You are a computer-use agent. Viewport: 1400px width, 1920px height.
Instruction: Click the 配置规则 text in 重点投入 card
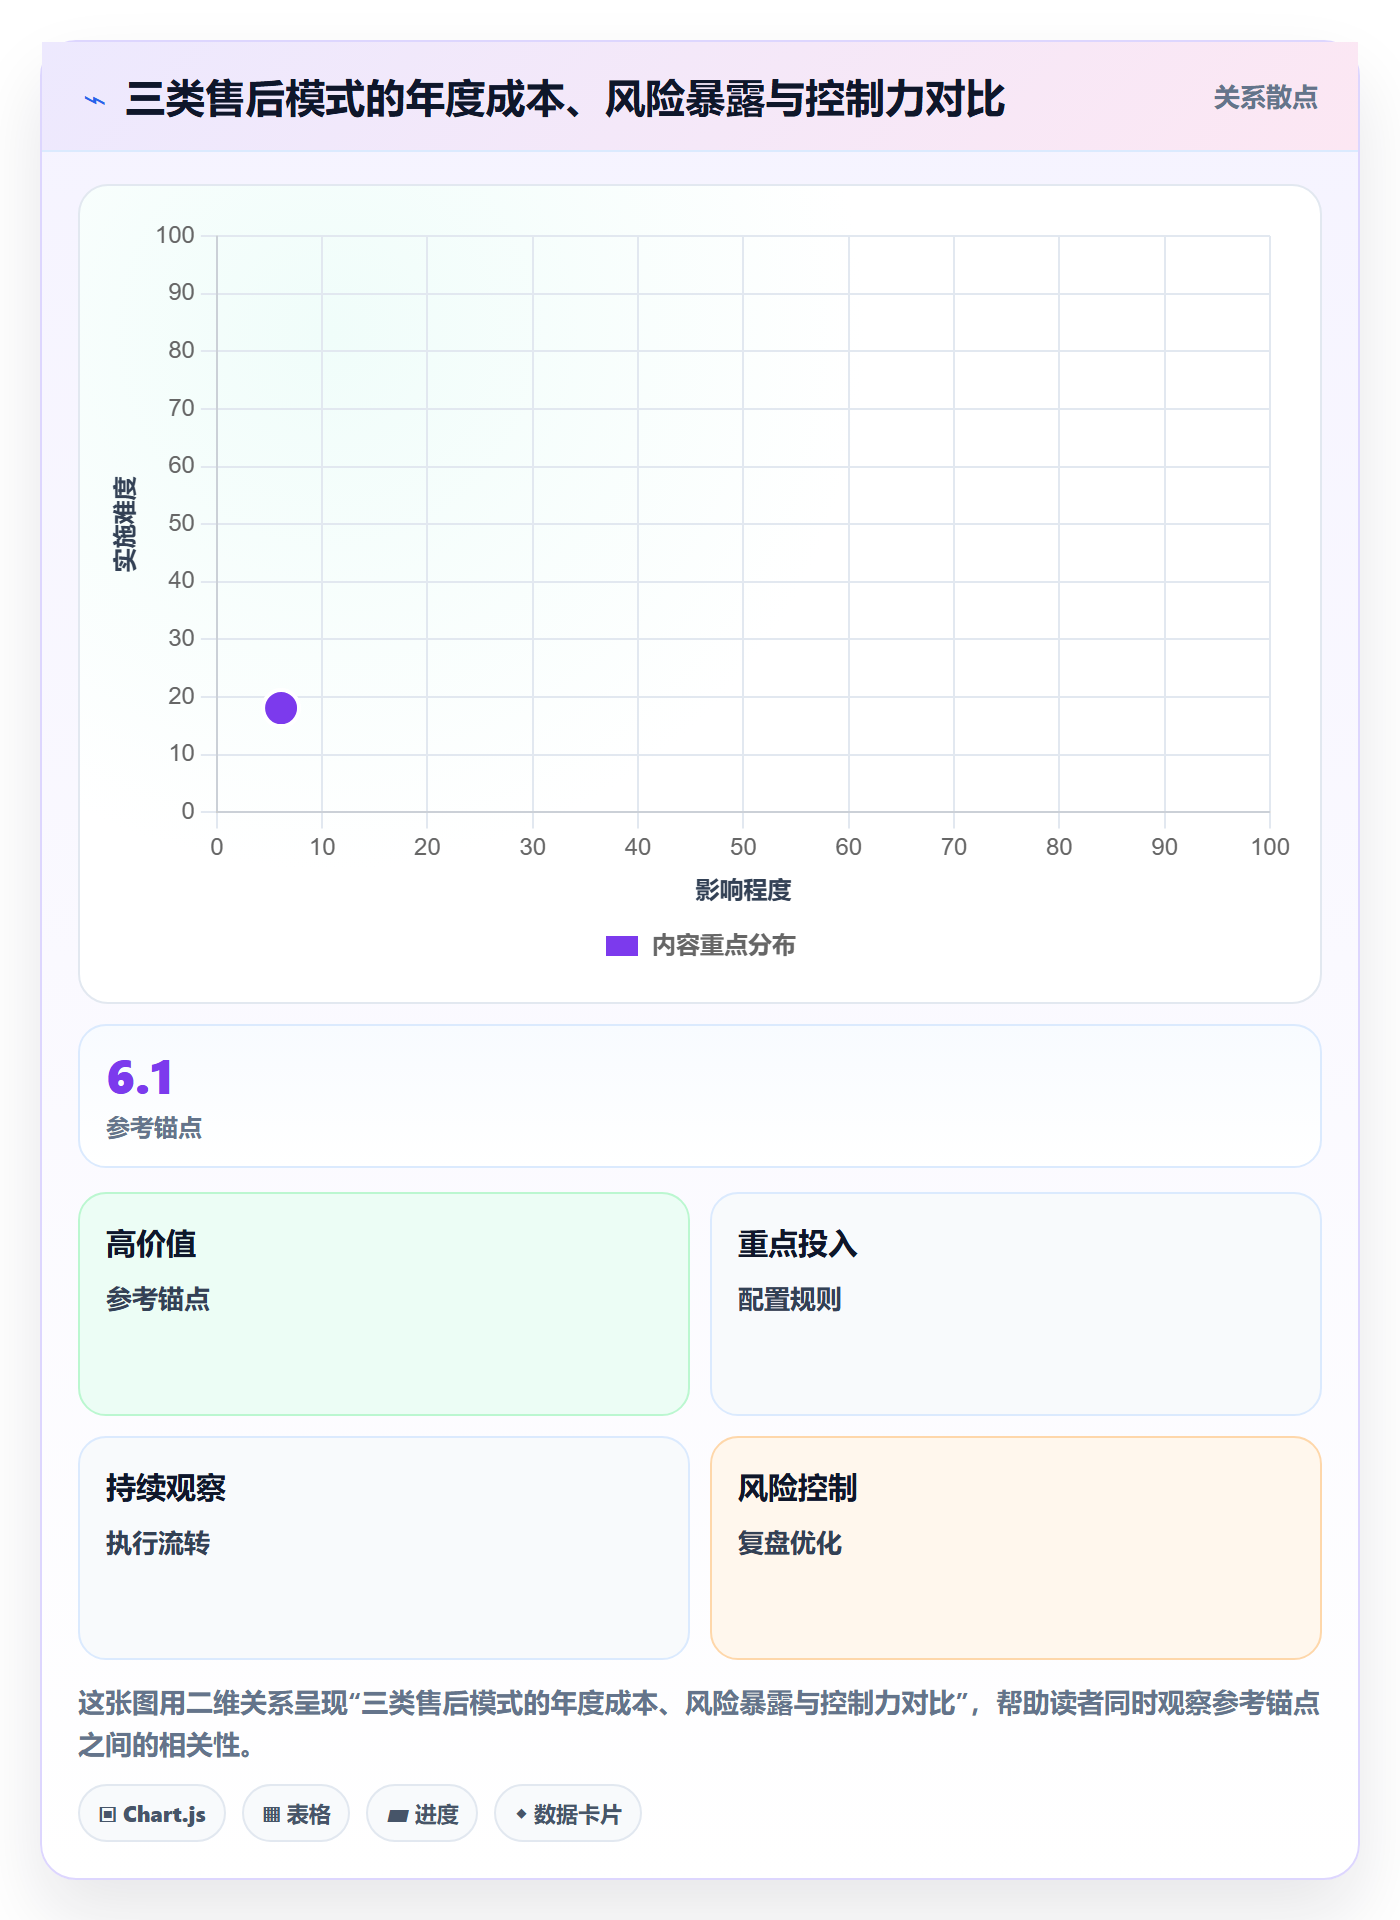tap(790, 1299)
